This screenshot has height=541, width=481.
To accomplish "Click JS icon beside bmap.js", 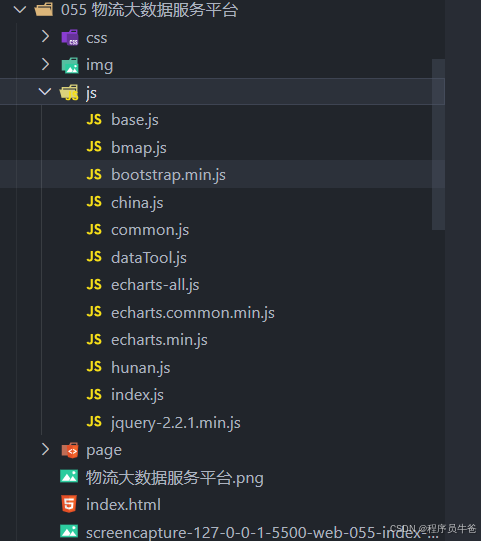I will [x=94, y=147].
